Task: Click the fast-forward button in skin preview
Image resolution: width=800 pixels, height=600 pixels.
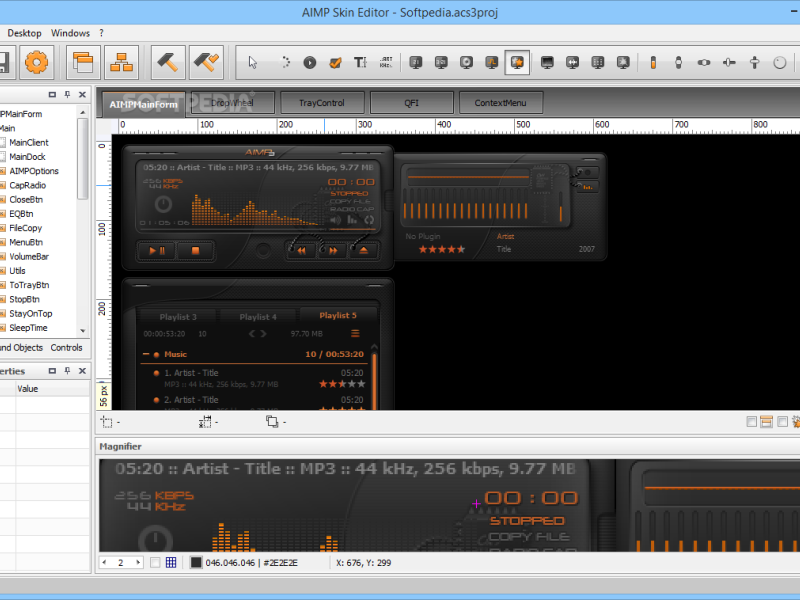Action: coord(333,251)
